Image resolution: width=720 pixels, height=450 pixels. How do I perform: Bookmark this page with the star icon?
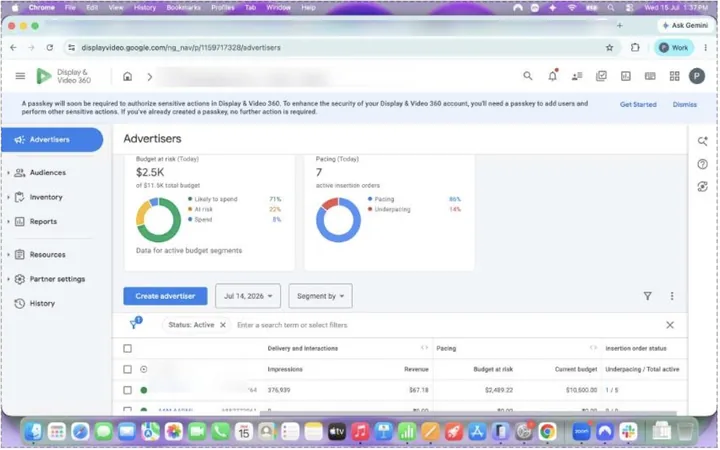tap(610, 47)
